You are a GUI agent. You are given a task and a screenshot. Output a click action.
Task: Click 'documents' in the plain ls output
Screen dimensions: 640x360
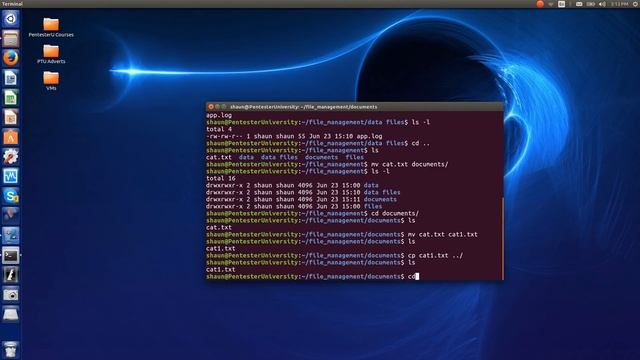321,157
